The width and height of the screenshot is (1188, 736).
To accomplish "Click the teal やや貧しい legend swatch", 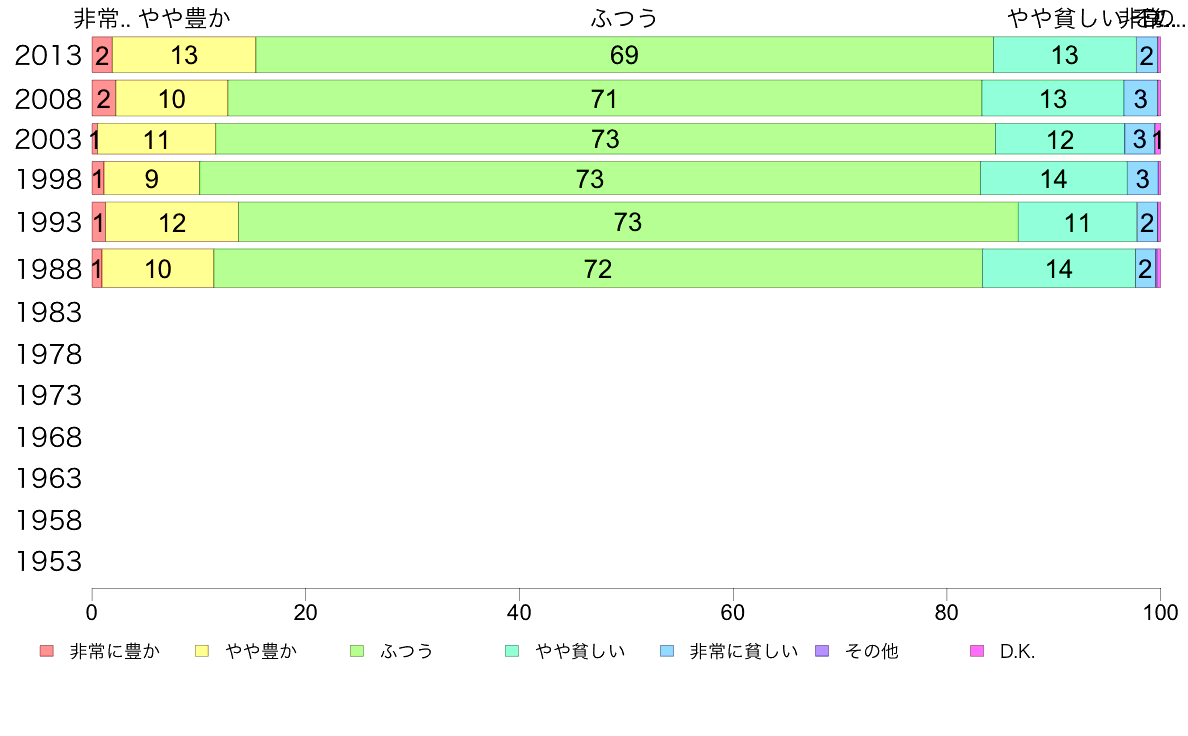I will pyautogui.click(x=512, y=651).
